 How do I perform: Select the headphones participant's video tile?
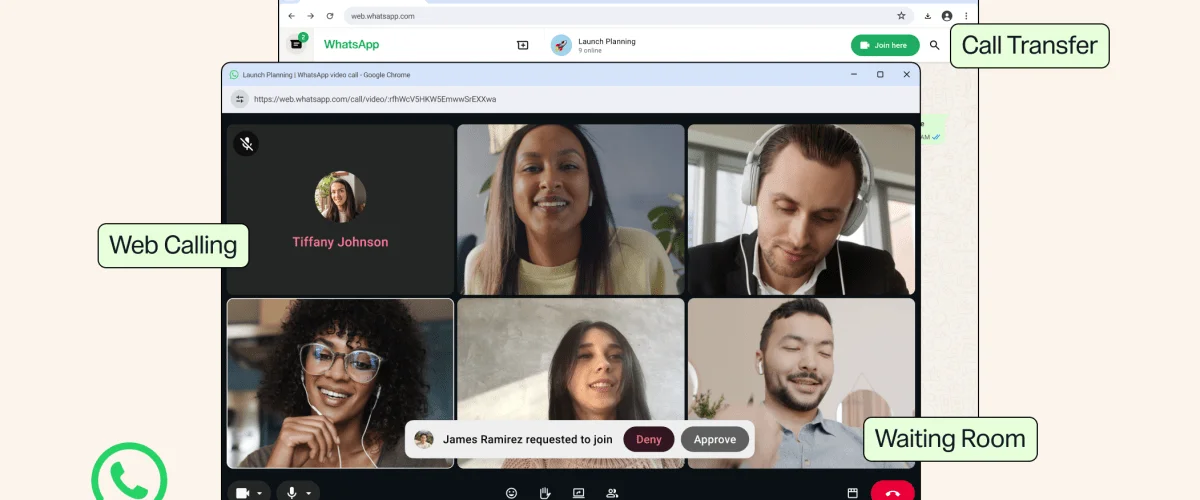(801, 209)
